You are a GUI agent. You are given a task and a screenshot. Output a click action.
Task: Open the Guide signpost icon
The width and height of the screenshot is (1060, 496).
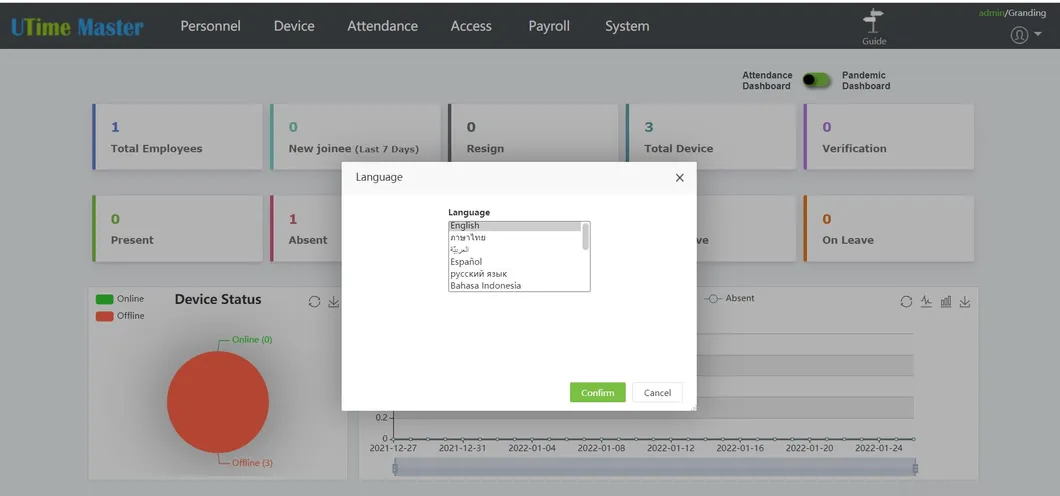coord(874,22)
